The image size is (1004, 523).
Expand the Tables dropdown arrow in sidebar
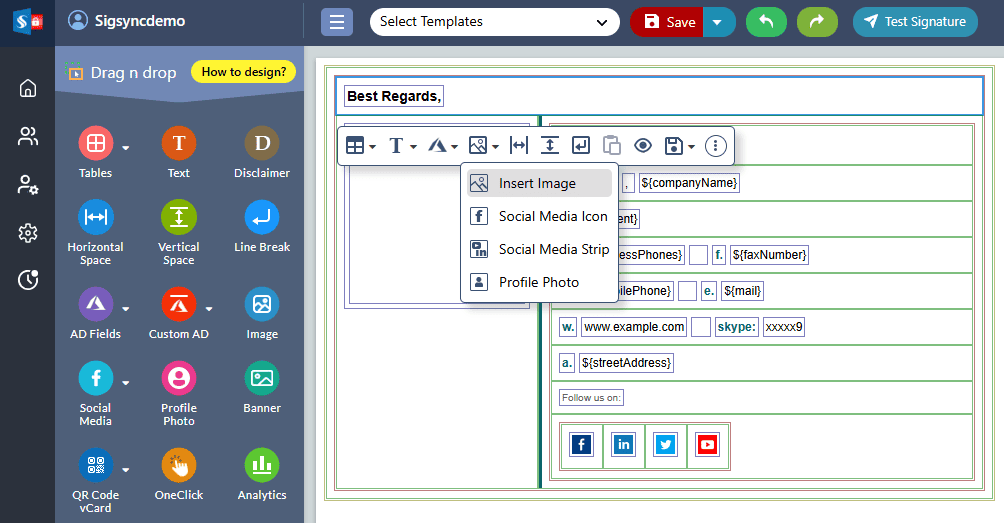pyautogui.click(x=126, y=148)
